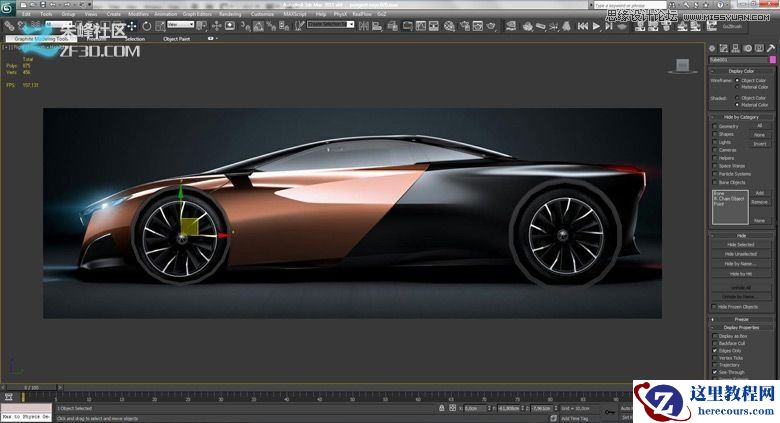Click the GoZBrush toolbar button
Image resolution: width=780 pixels, height=423 pixels.
tap(732, 26)
